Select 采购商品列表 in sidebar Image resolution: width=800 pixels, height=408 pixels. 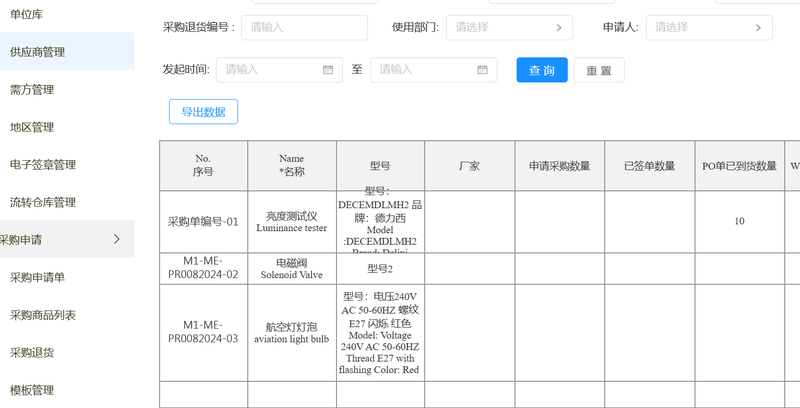tap(43, 315)
